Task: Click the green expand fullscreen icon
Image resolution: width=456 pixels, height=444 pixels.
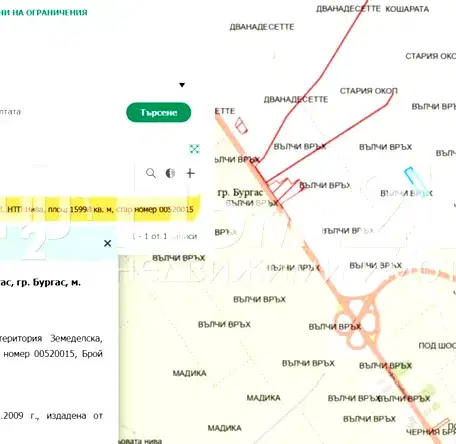Action: pos(194,149)
